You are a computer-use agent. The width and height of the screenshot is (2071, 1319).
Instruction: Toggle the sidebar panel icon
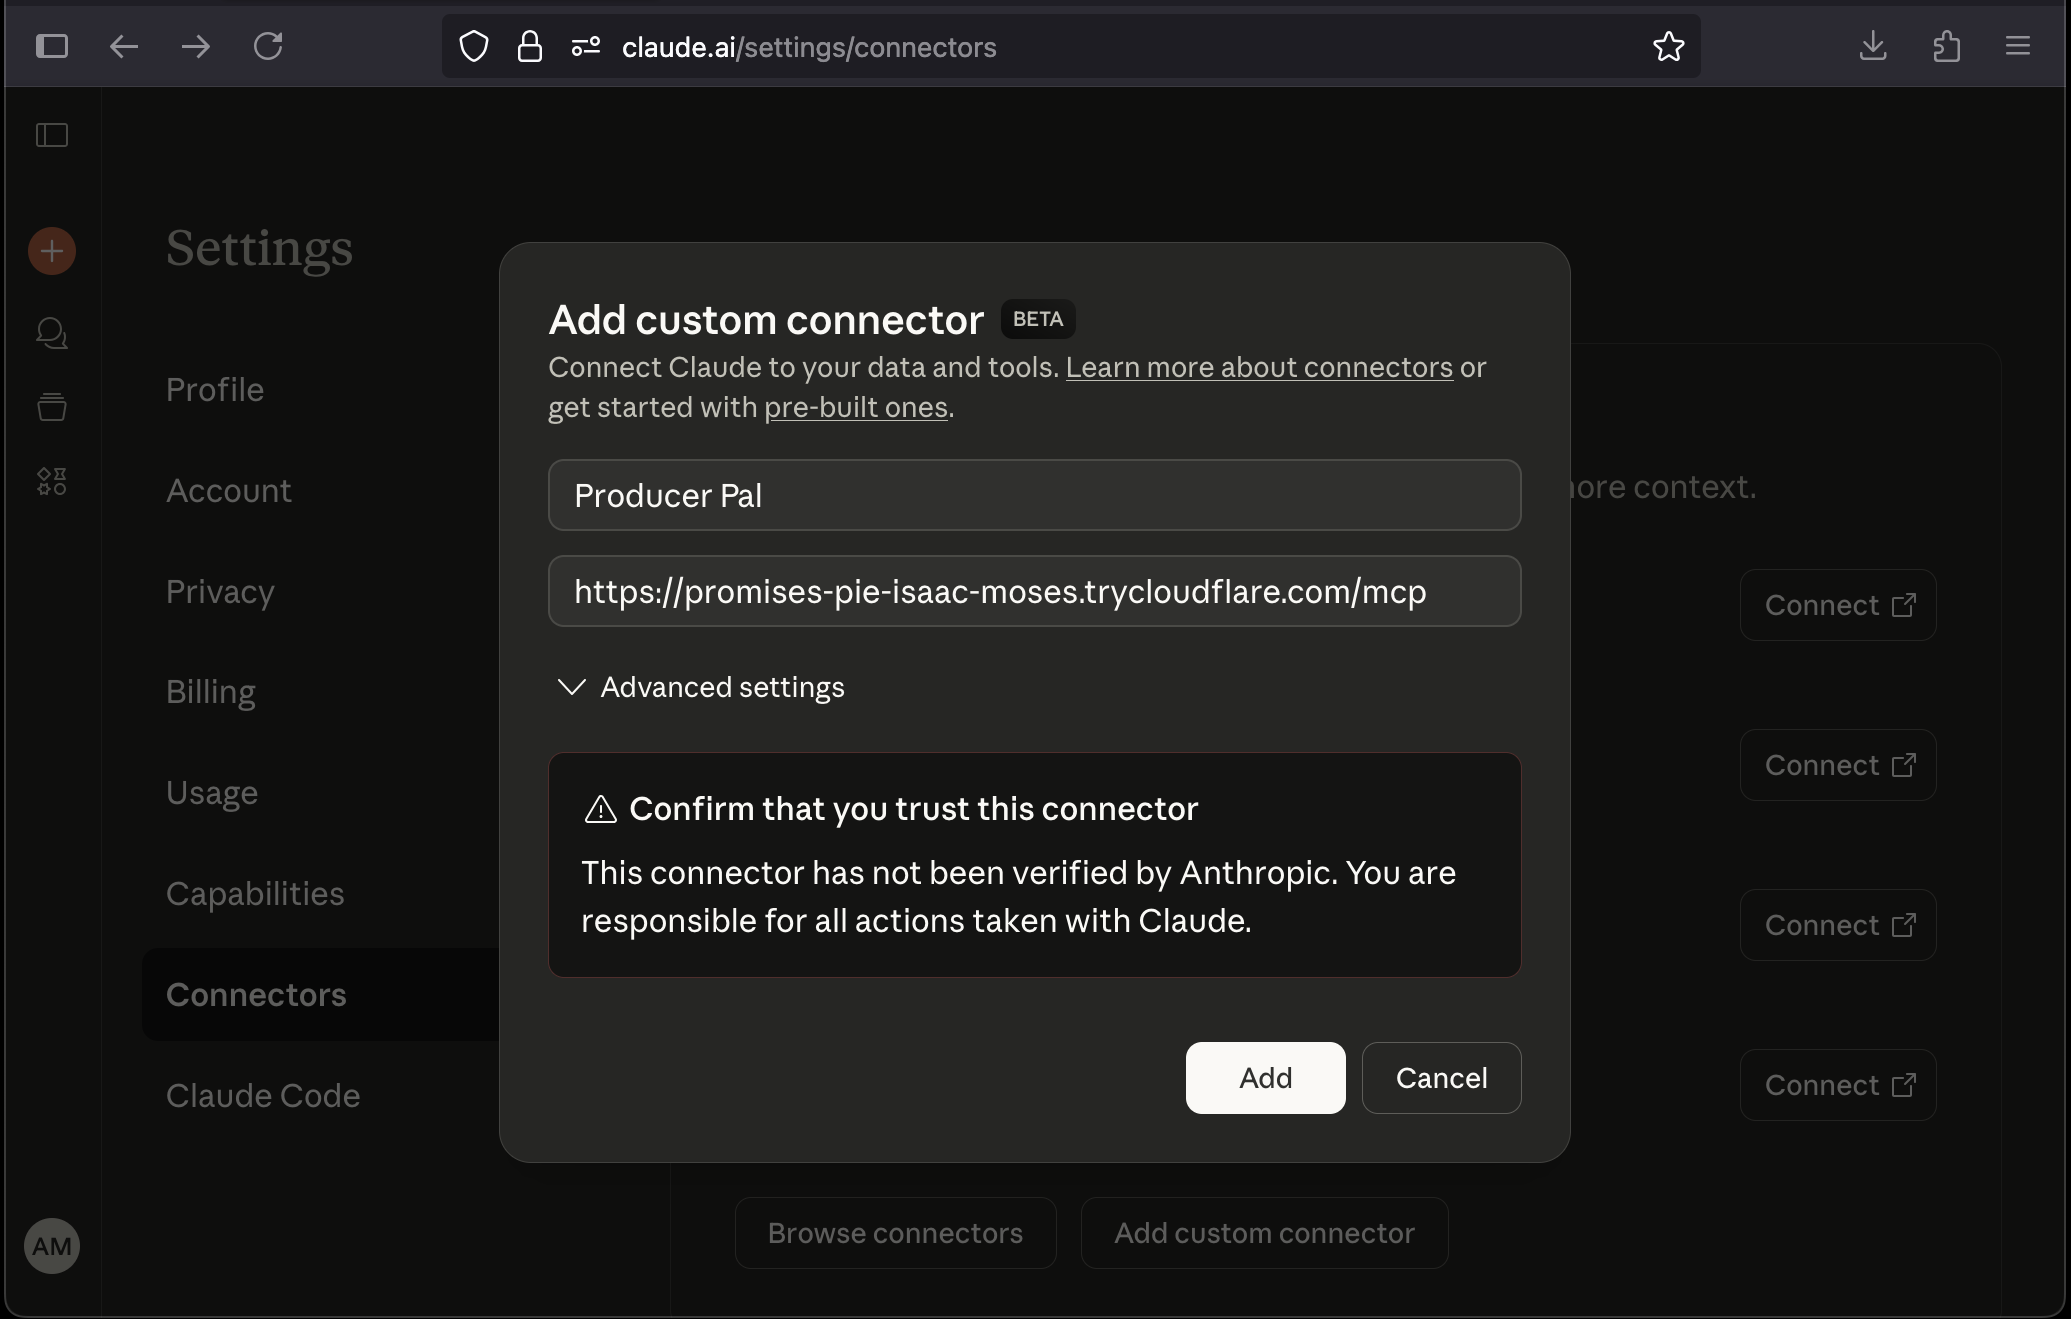(x=52, y=135)
